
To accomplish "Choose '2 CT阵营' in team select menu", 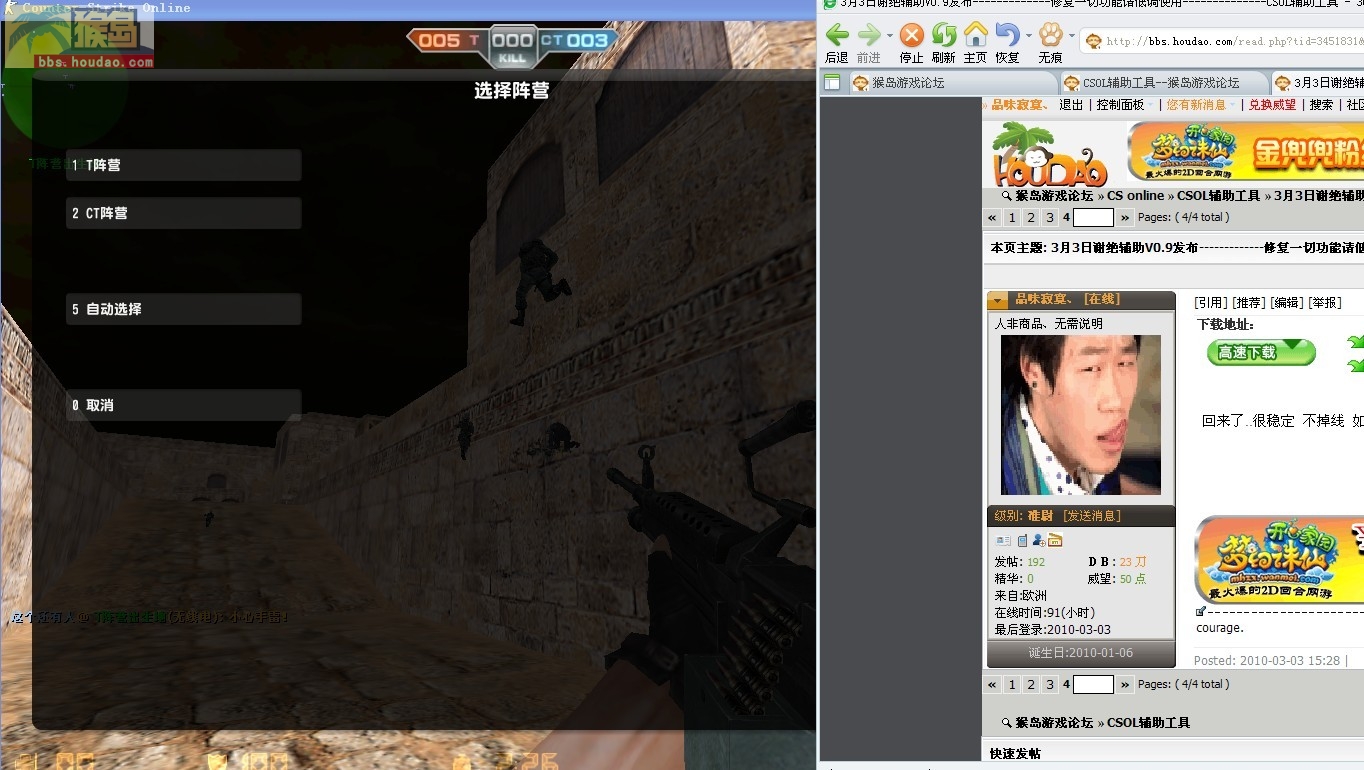I will 184,213.
